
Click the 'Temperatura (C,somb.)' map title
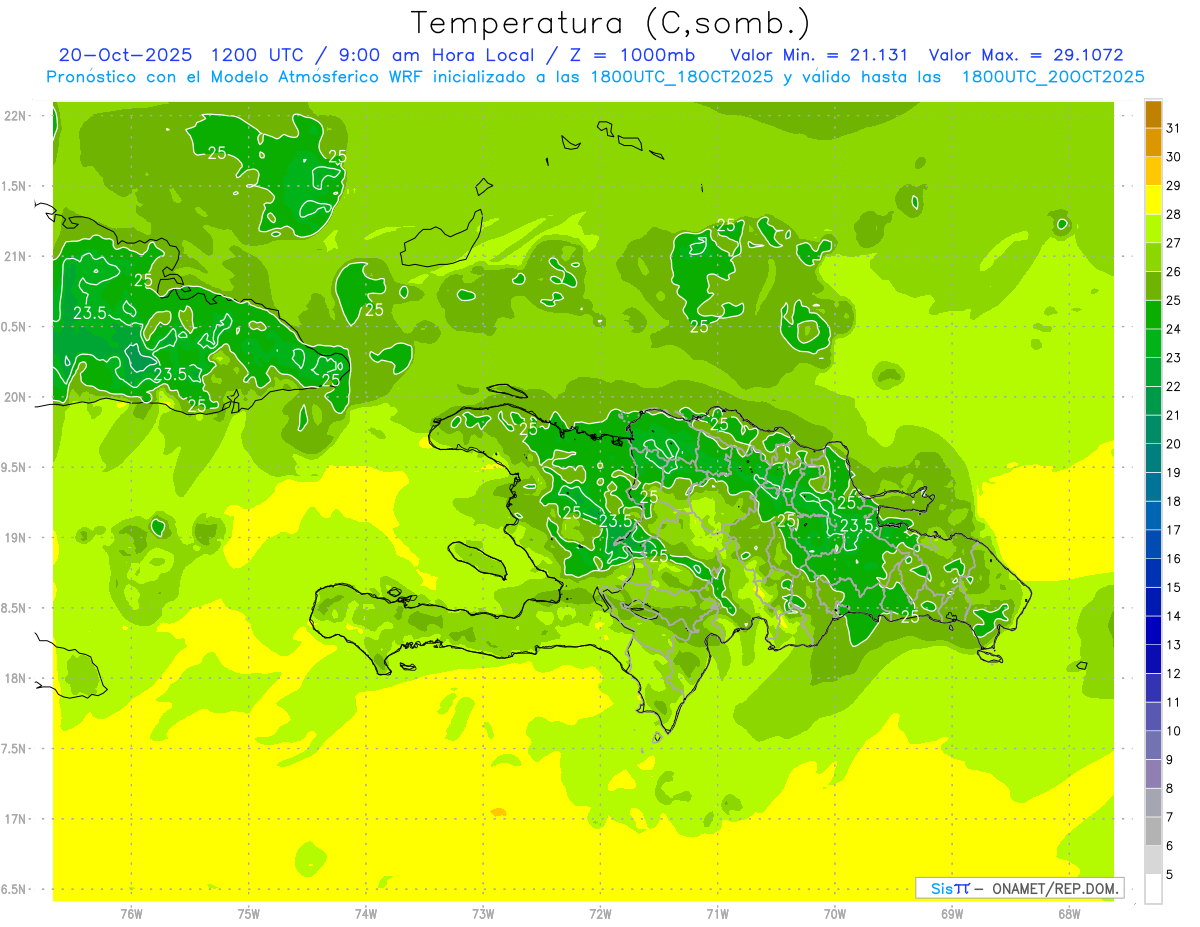pos(611,23)
